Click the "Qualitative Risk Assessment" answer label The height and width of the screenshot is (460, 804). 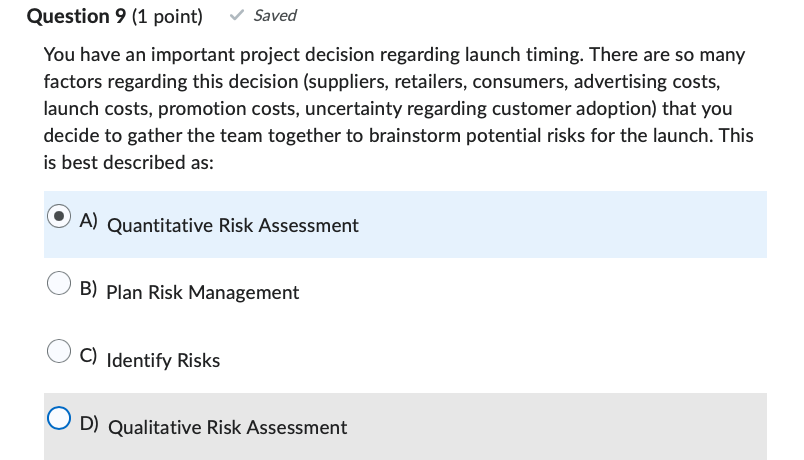click(x=227, y=428)
